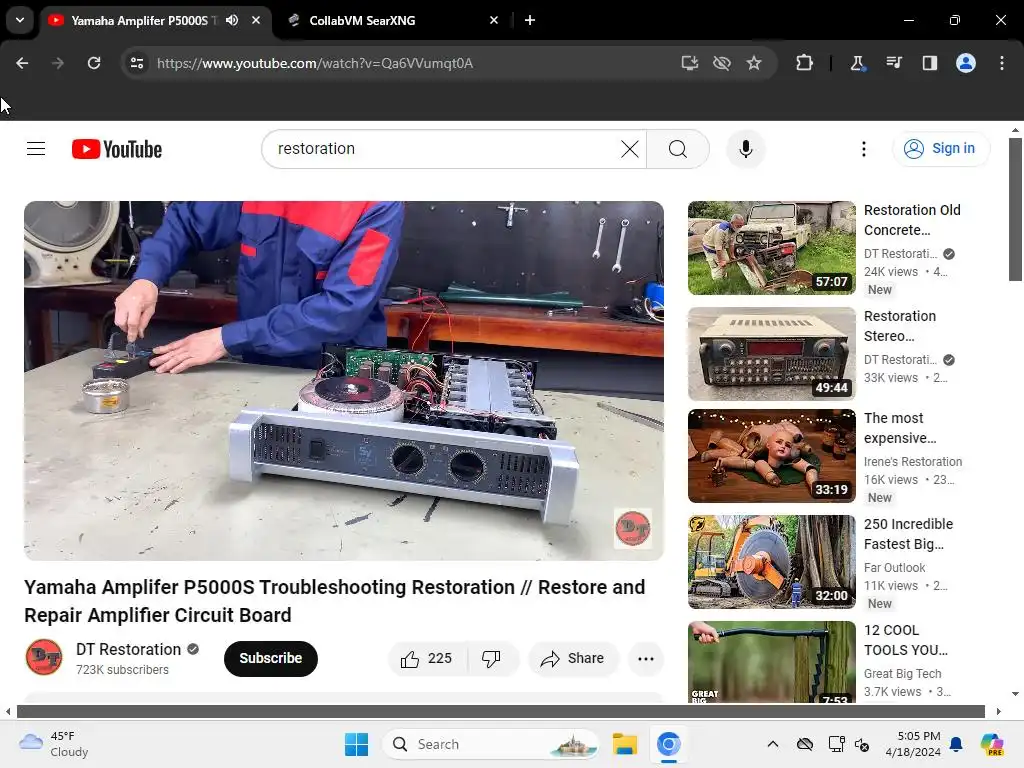
Task: Clear the search query with X
Action: point(630,149)
